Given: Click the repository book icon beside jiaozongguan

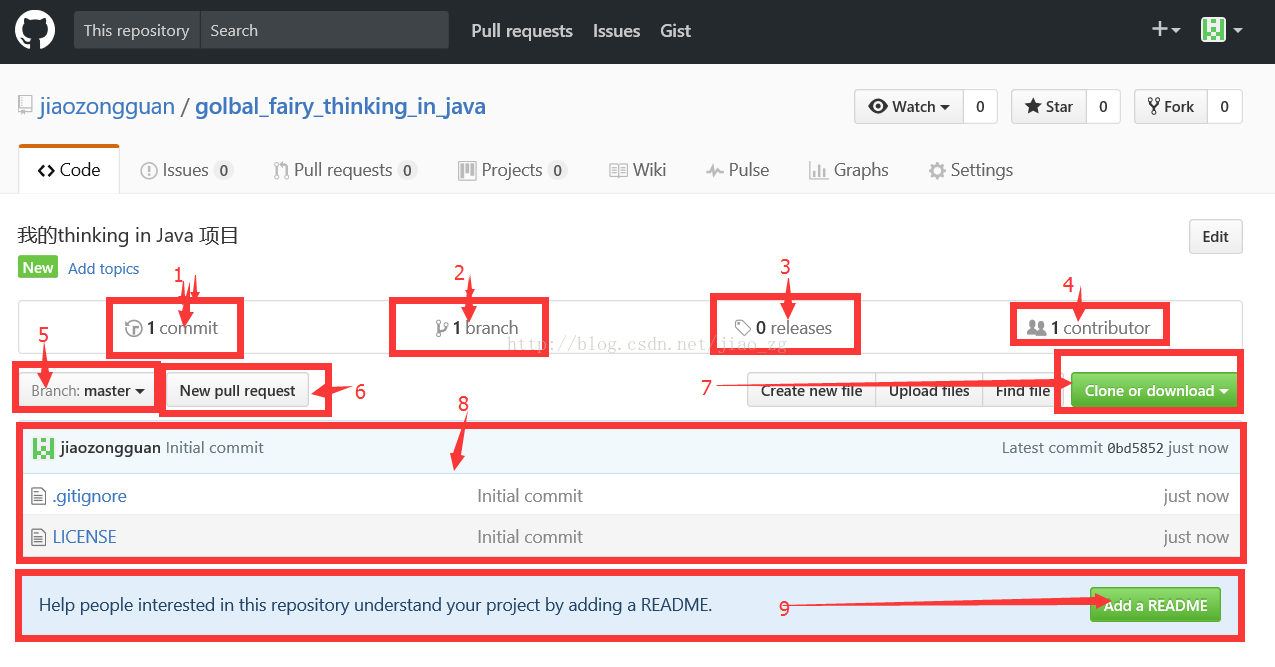Looking at the screenshot, I should point(25,105).
